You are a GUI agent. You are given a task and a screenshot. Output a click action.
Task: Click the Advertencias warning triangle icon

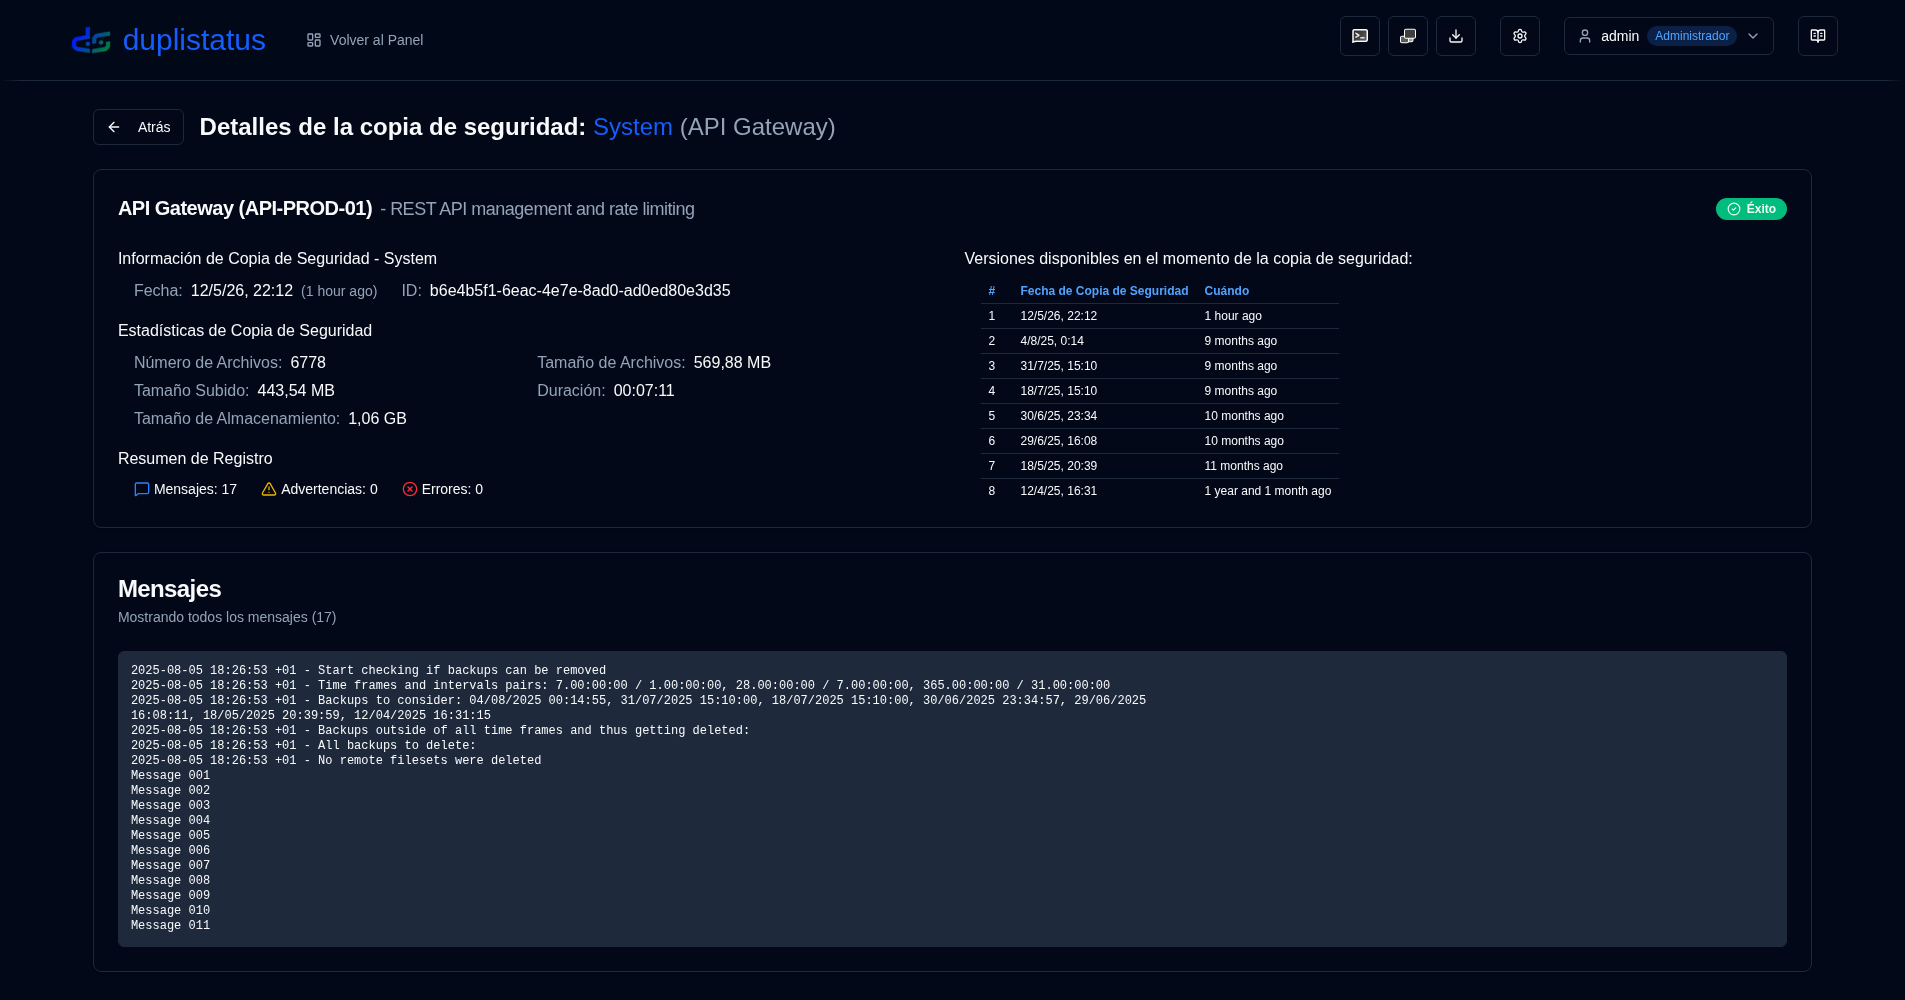coord(269,489)
